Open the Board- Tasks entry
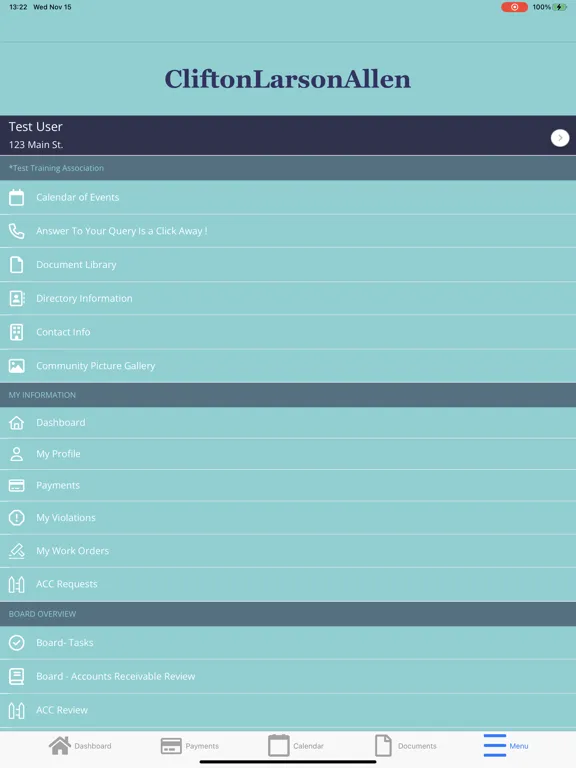576x768 pixels. point(288,643)
